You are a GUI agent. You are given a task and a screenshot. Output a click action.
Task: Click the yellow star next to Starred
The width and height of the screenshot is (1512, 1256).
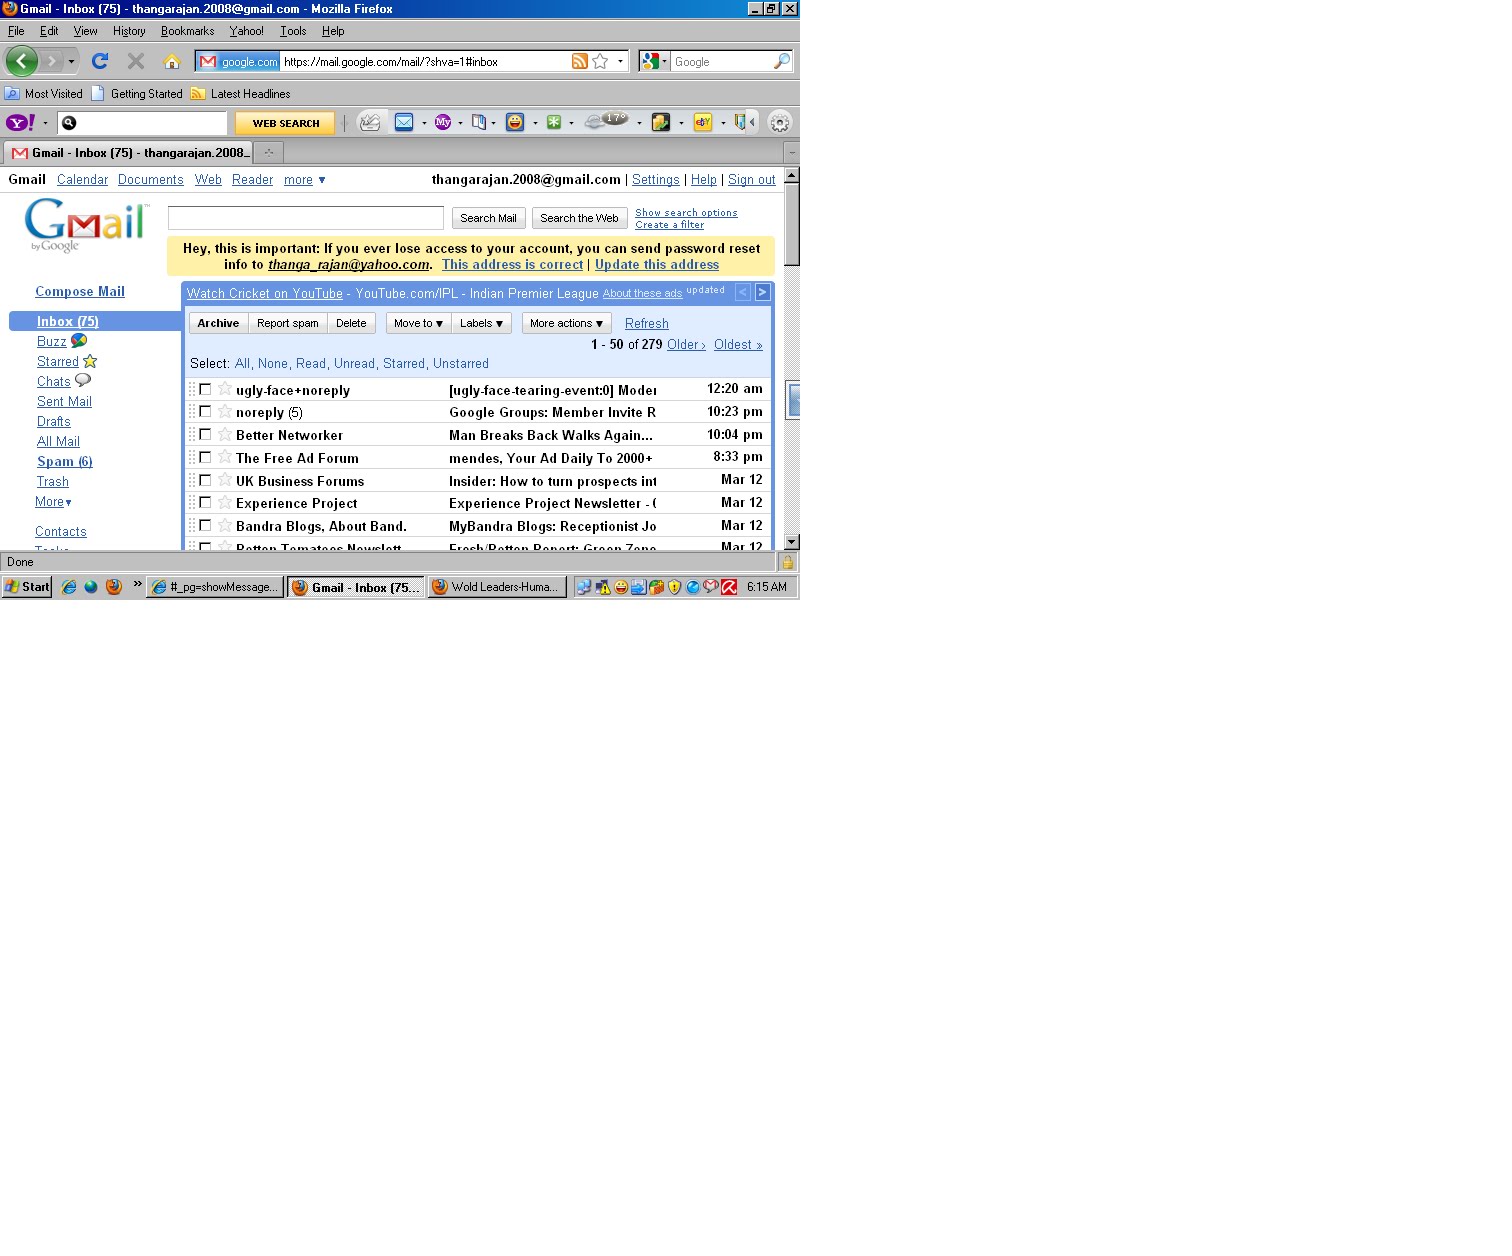90,361
